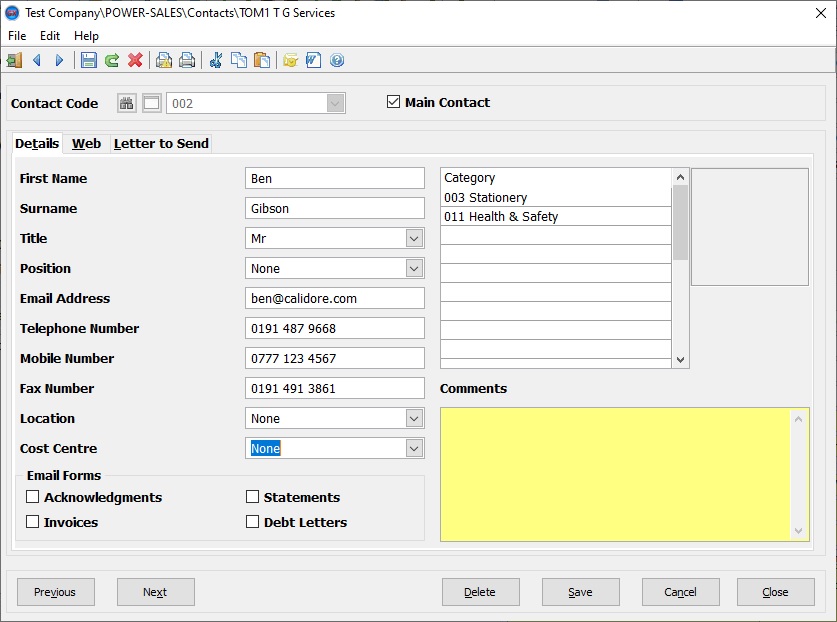Open the blue question mark help icon

pos(337,61)
